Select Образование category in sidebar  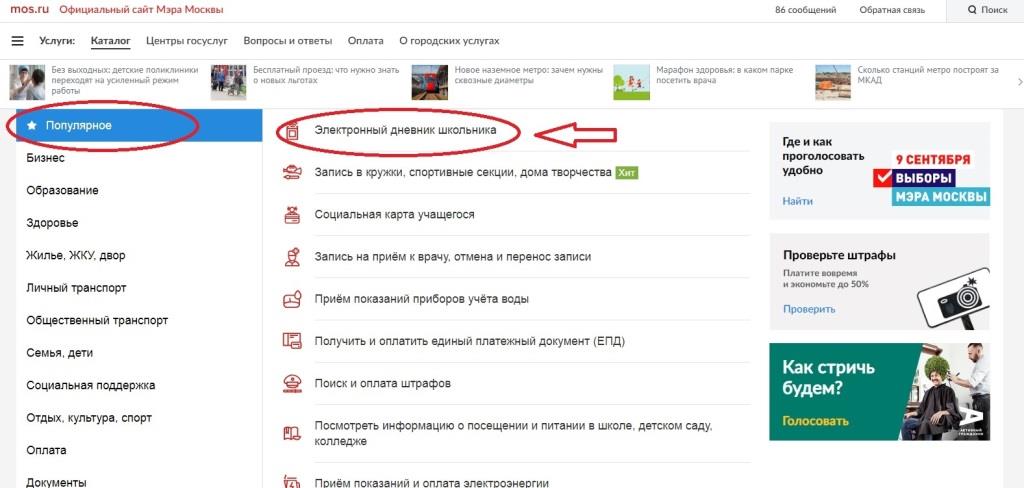(63, 191)
